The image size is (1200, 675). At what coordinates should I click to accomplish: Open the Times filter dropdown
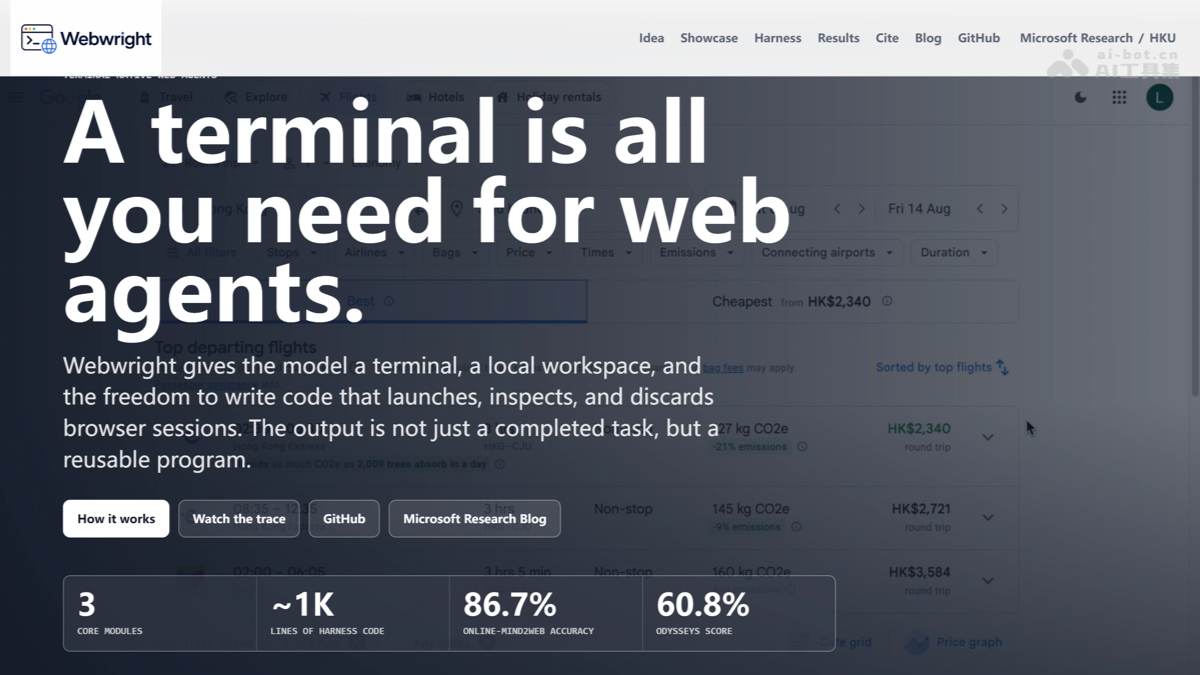606,253
